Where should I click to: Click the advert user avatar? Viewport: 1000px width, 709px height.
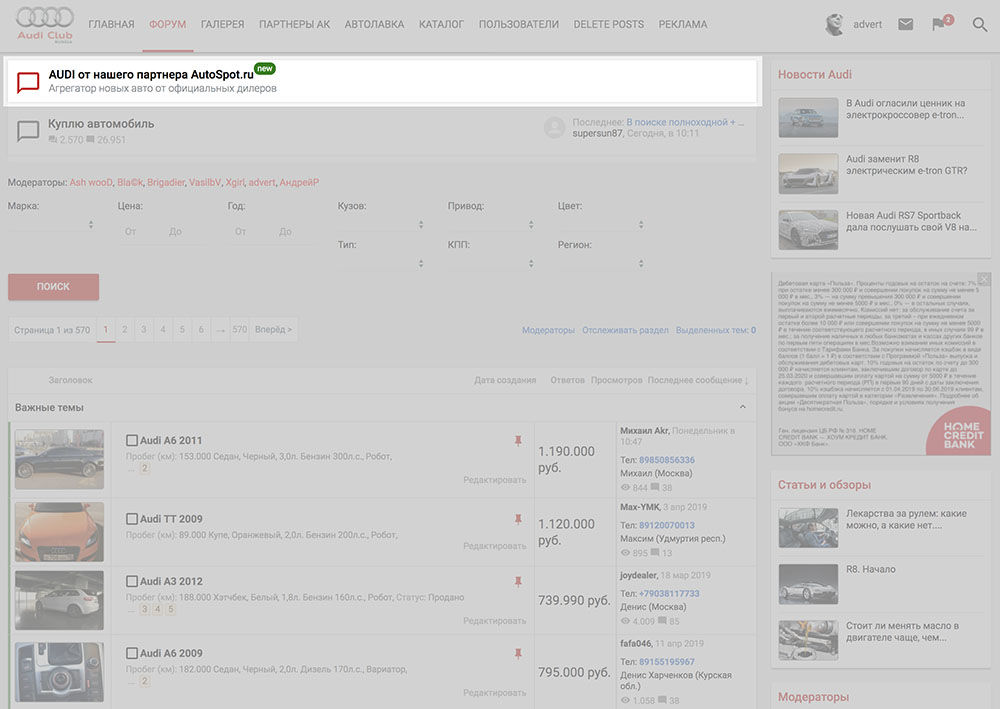(x=835, y=24)
